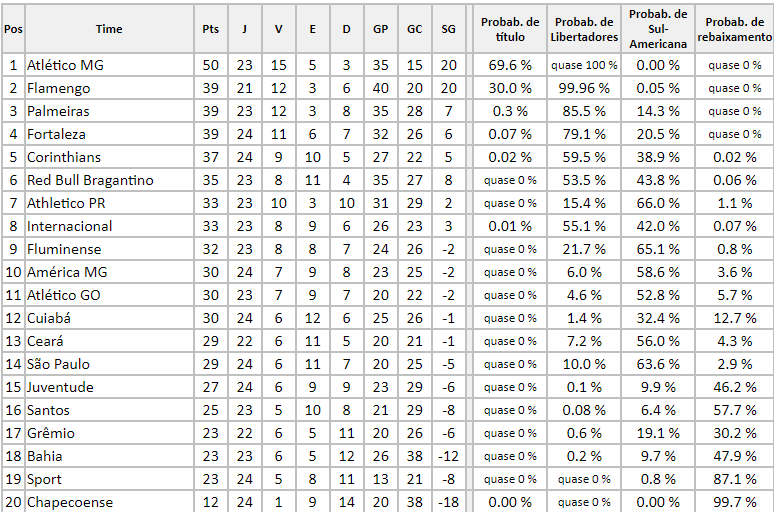Viewport: 774px width, 512px height.
Task: Select the Pos column header
Action: pyautogui.click(x=13, y=29)
